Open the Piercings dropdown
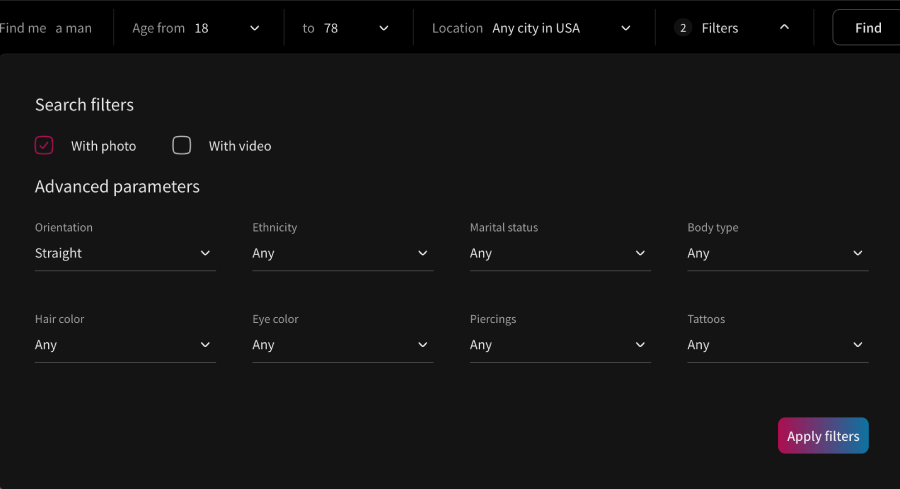Screen dimensions: 900x489 coord(560,345)
